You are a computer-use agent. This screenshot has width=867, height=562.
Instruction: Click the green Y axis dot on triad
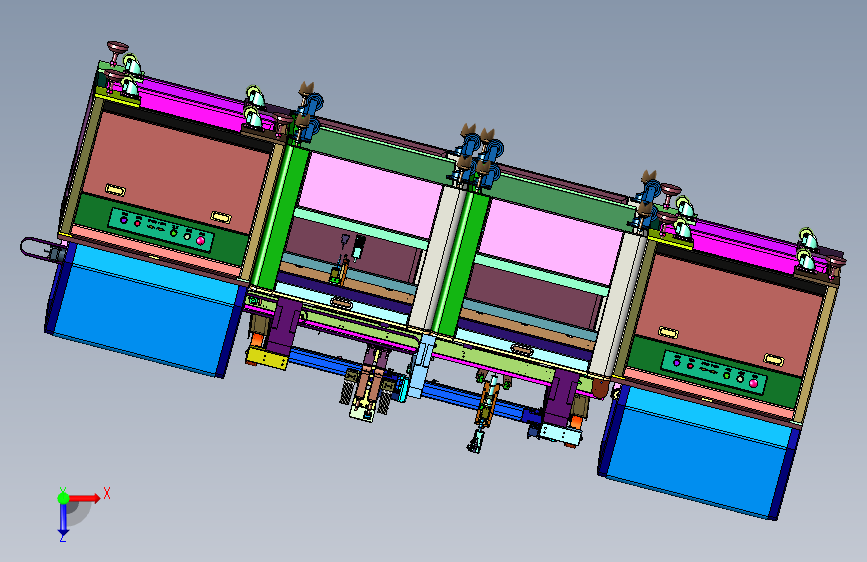63,498
